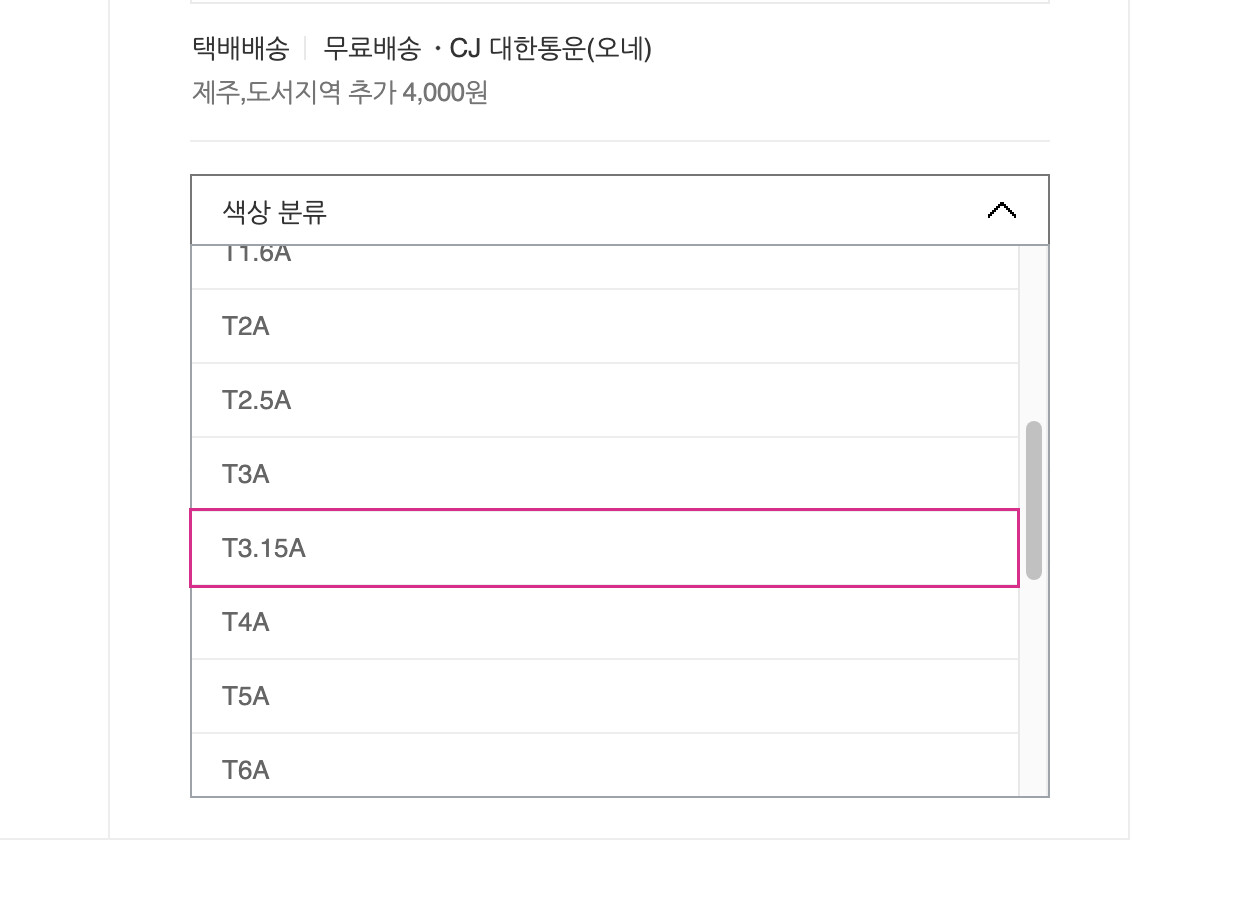This screenshot has height=898, width=1246.
Task: Click empty page area below the option list
Action: (x=620, y=870)
